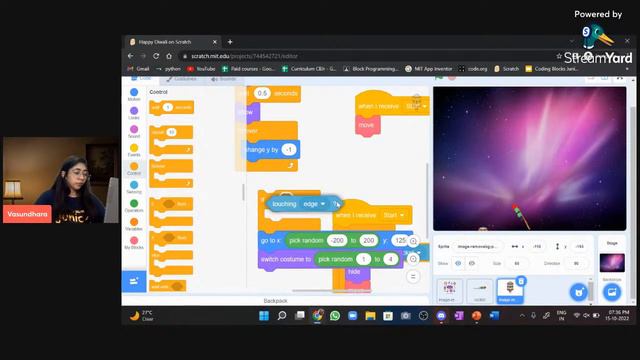This screenshot has width=640, height=360.
Task: Reload the Scratch page
Action: coord(156,56)
